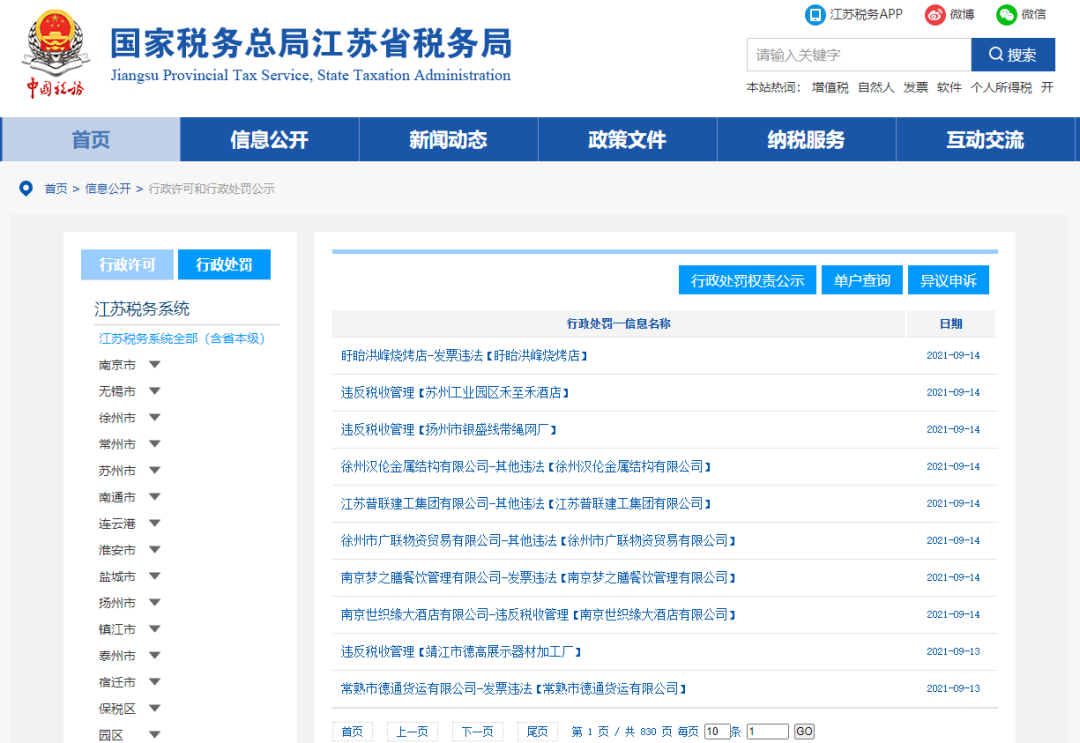Click the 中国税务 emblem logo
The height and width of the screenshot is (743, 1080).
coord(55,50)
